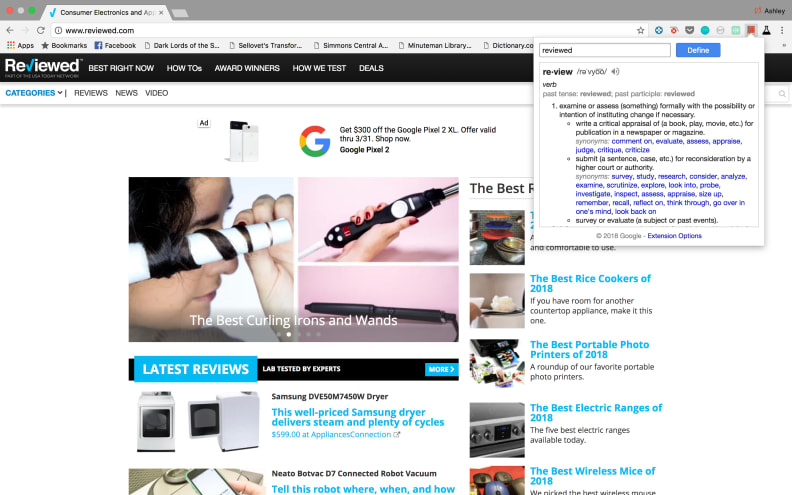Open The Best Rice Cookers of 2018
This screenshot has height=495, width=792.
[590, 283]
